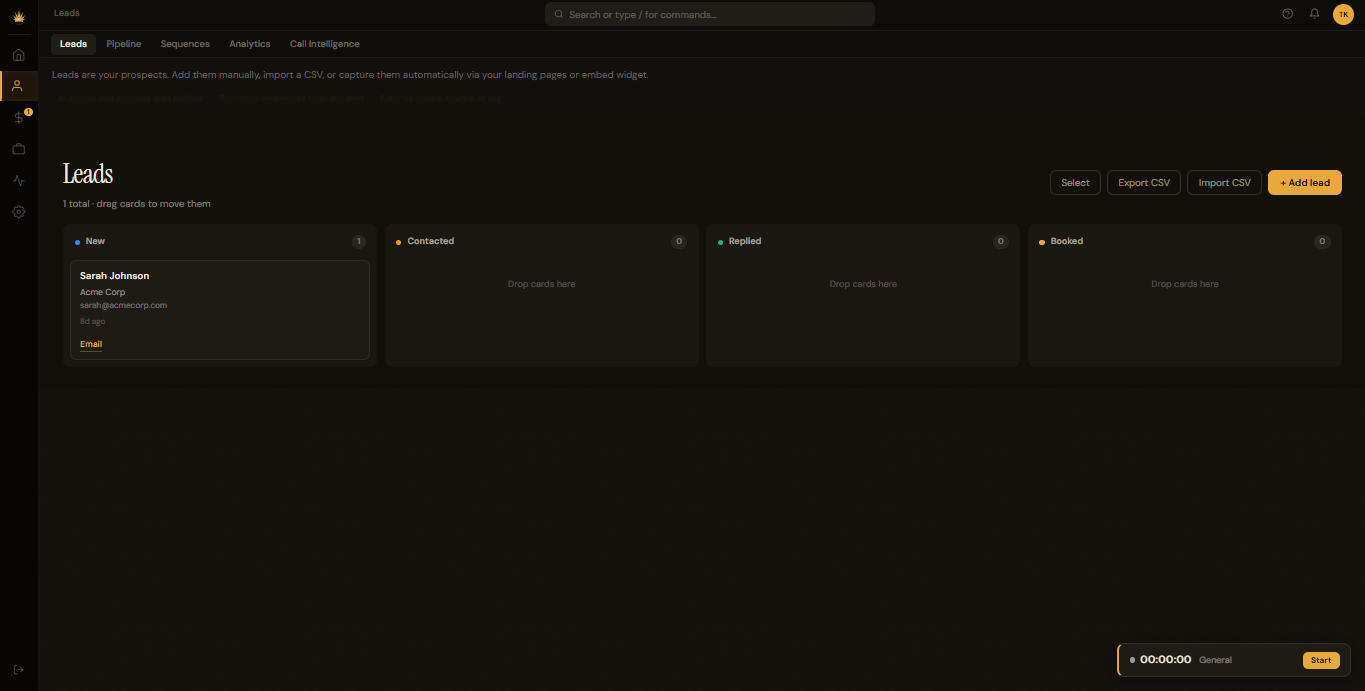Click the Booked column count badge
The width and height of the screenshot is (1365, 691).
[1322, 242]
